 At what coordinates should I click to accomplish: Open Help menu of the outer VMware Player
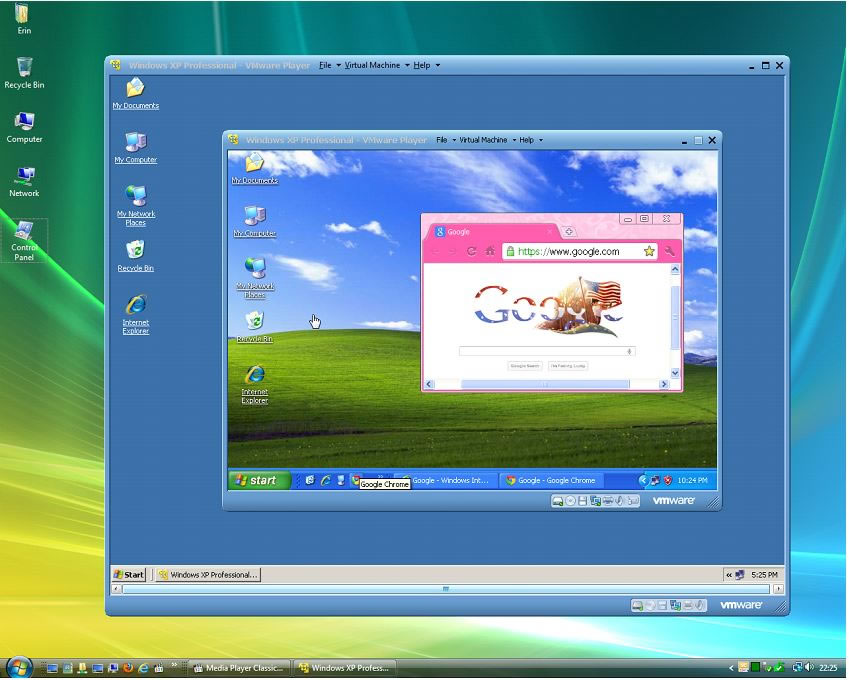coord(426,65)
